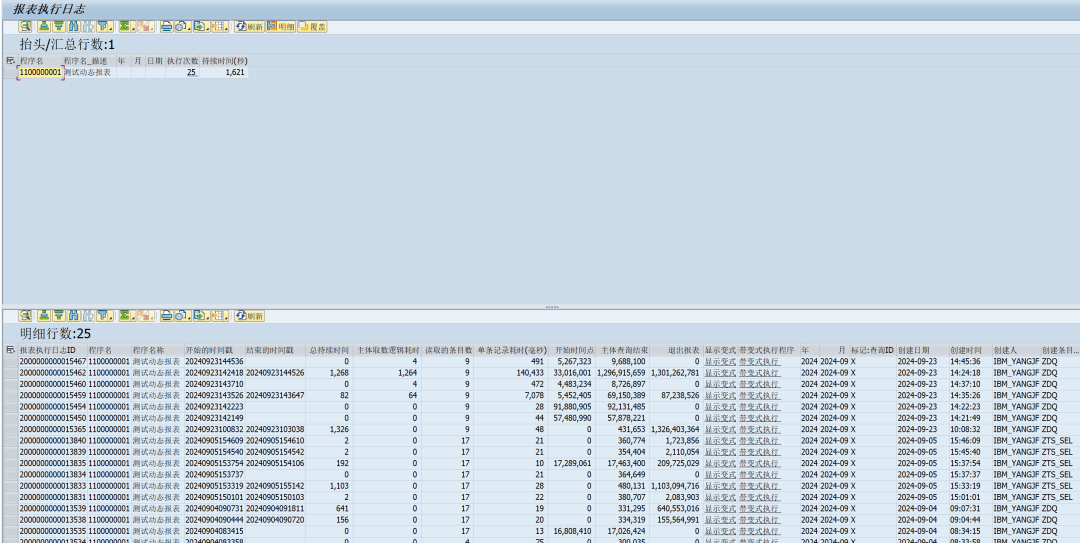The image size is (1080, 543).
Task: Select log ID cell 200000000015365
Action: 52,429
